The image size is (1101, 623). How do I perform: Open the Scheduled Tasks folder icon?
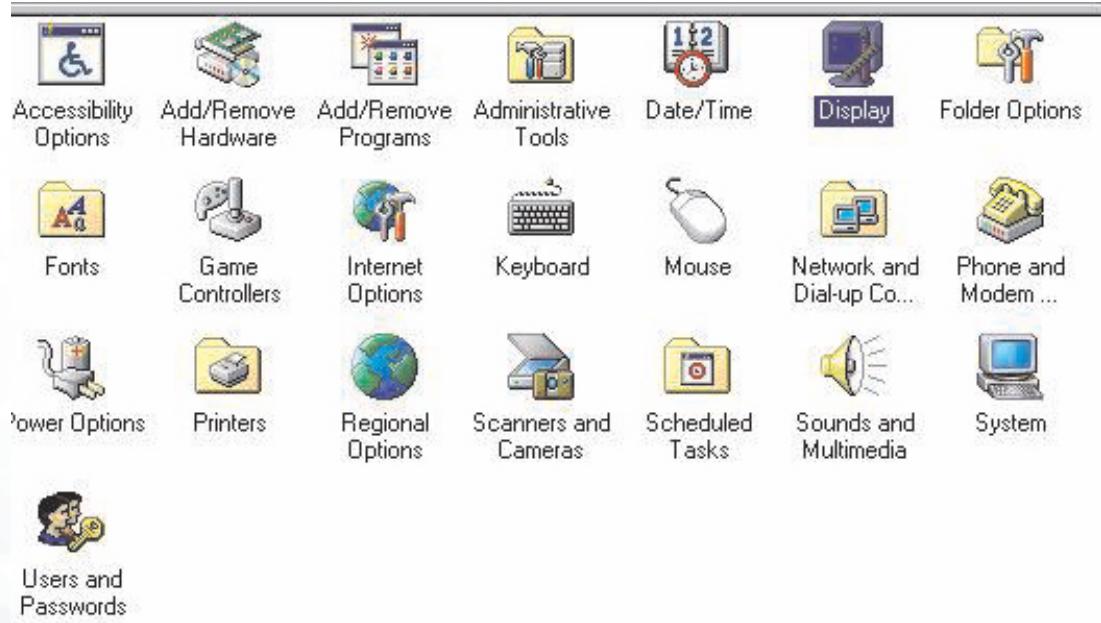coord(697,367)
